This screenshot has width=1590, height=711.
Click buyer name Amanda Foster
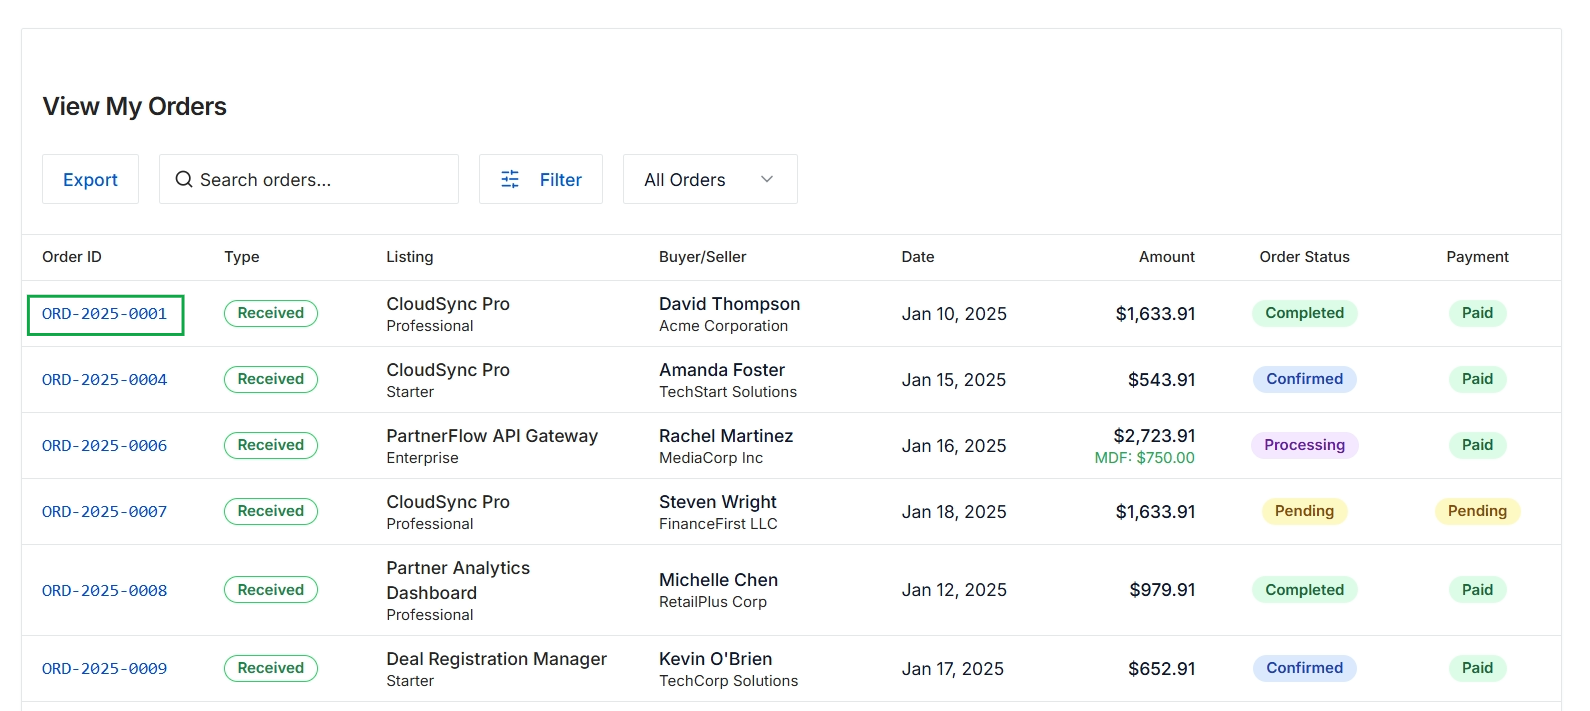722,370
